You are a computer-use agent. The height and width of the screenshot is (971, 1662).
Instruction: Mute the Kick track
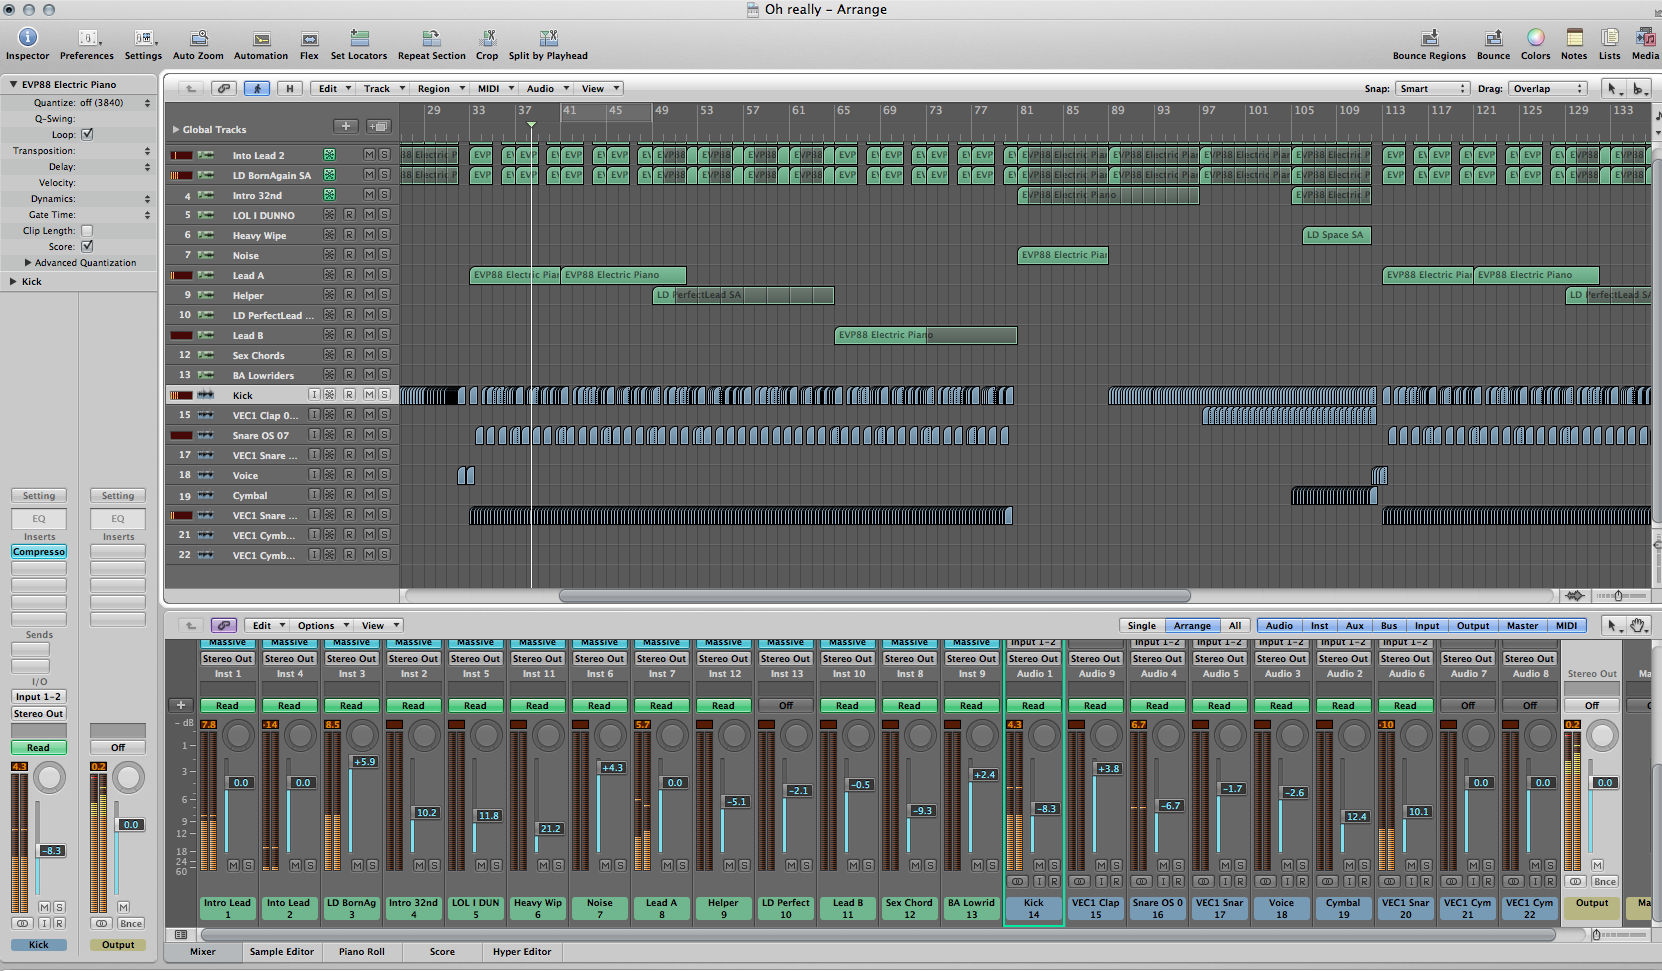tap(369, 395)
